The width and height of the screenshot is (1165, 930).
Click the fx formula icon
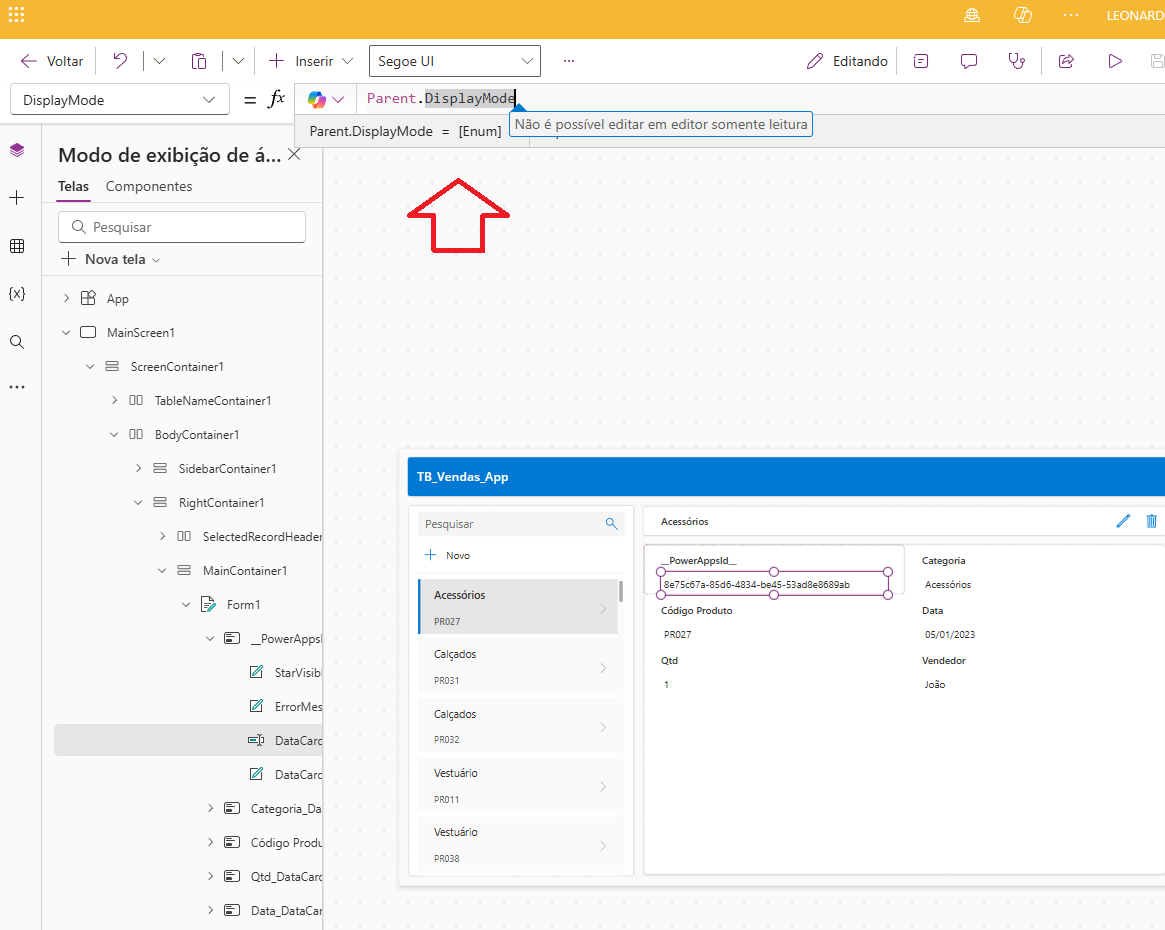[x=276, y=99]
